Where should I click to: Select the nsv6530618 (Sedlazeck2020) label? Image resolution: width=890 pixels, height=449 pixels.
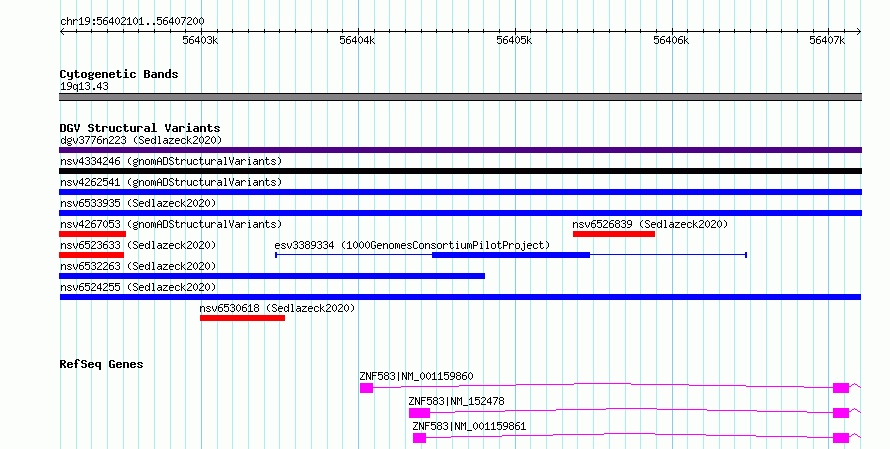(x=277, y=308)
